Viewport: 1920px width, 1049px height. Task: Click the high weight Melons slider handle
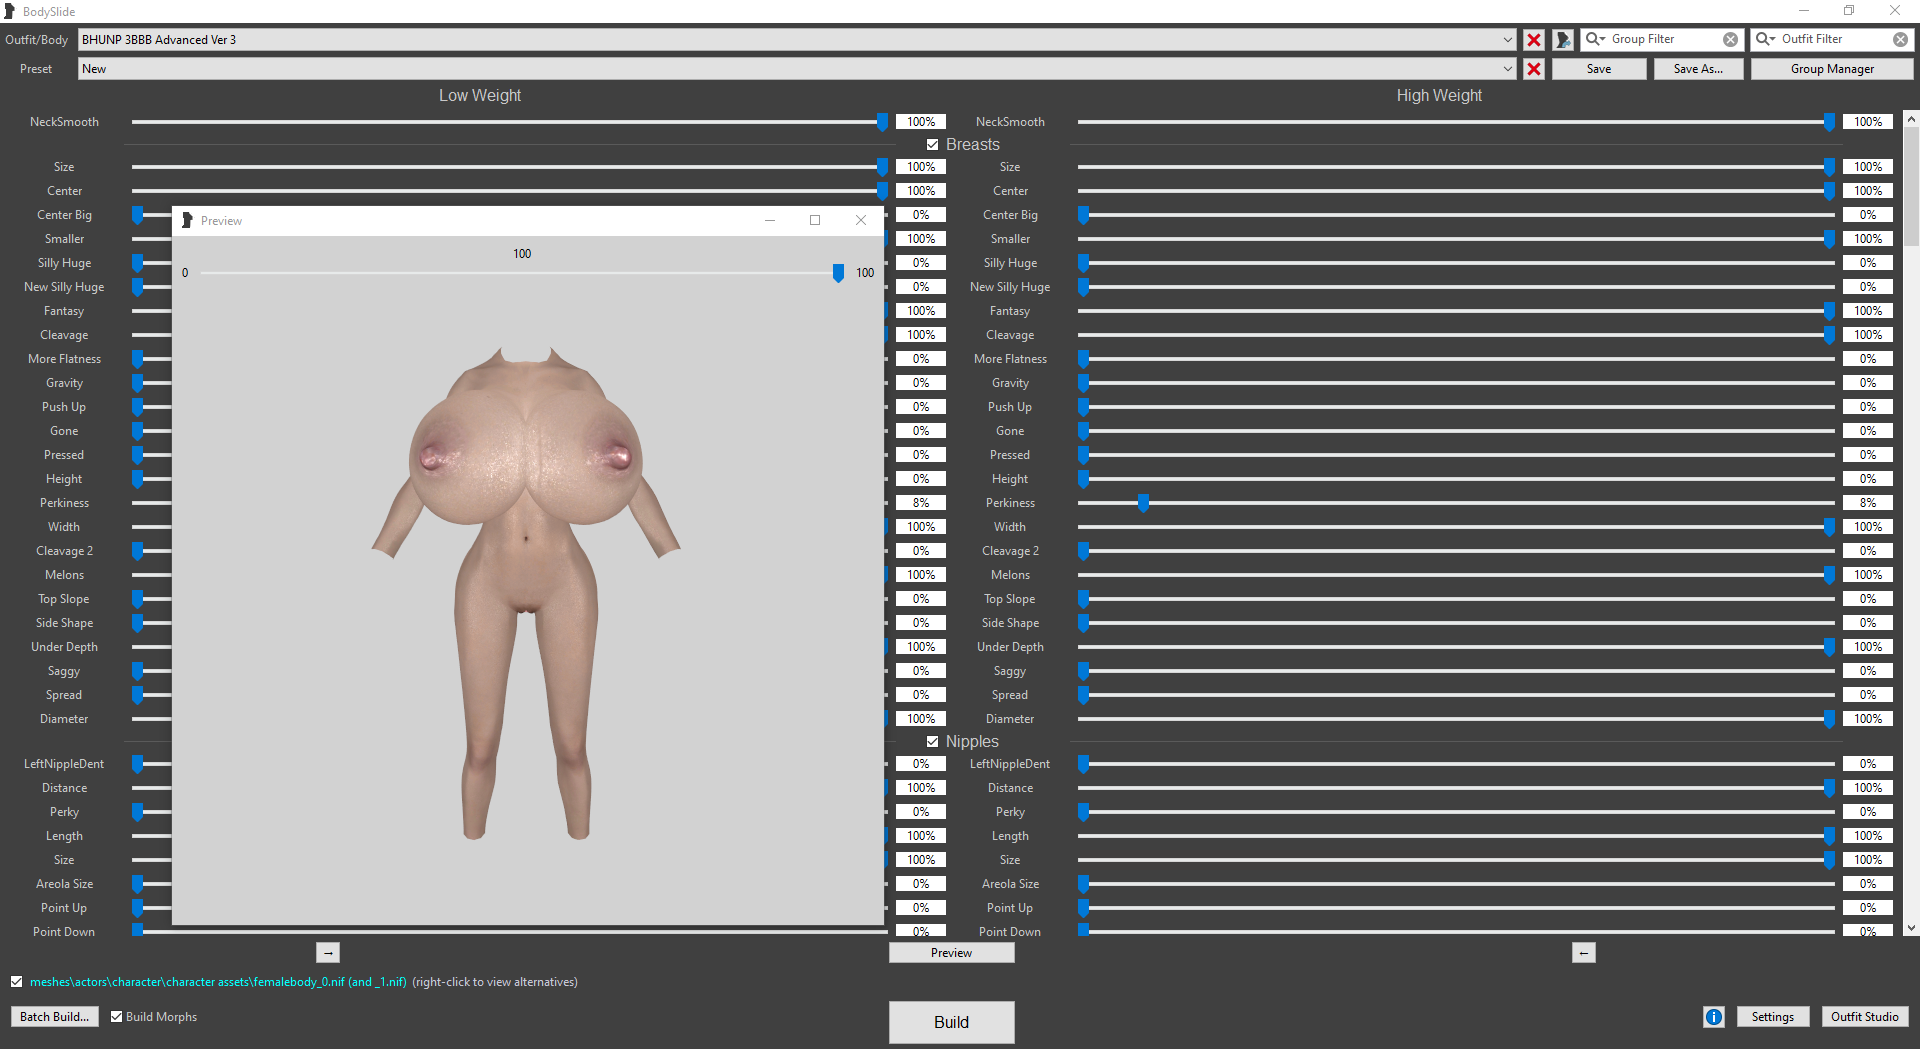(x=1829, y=575)
